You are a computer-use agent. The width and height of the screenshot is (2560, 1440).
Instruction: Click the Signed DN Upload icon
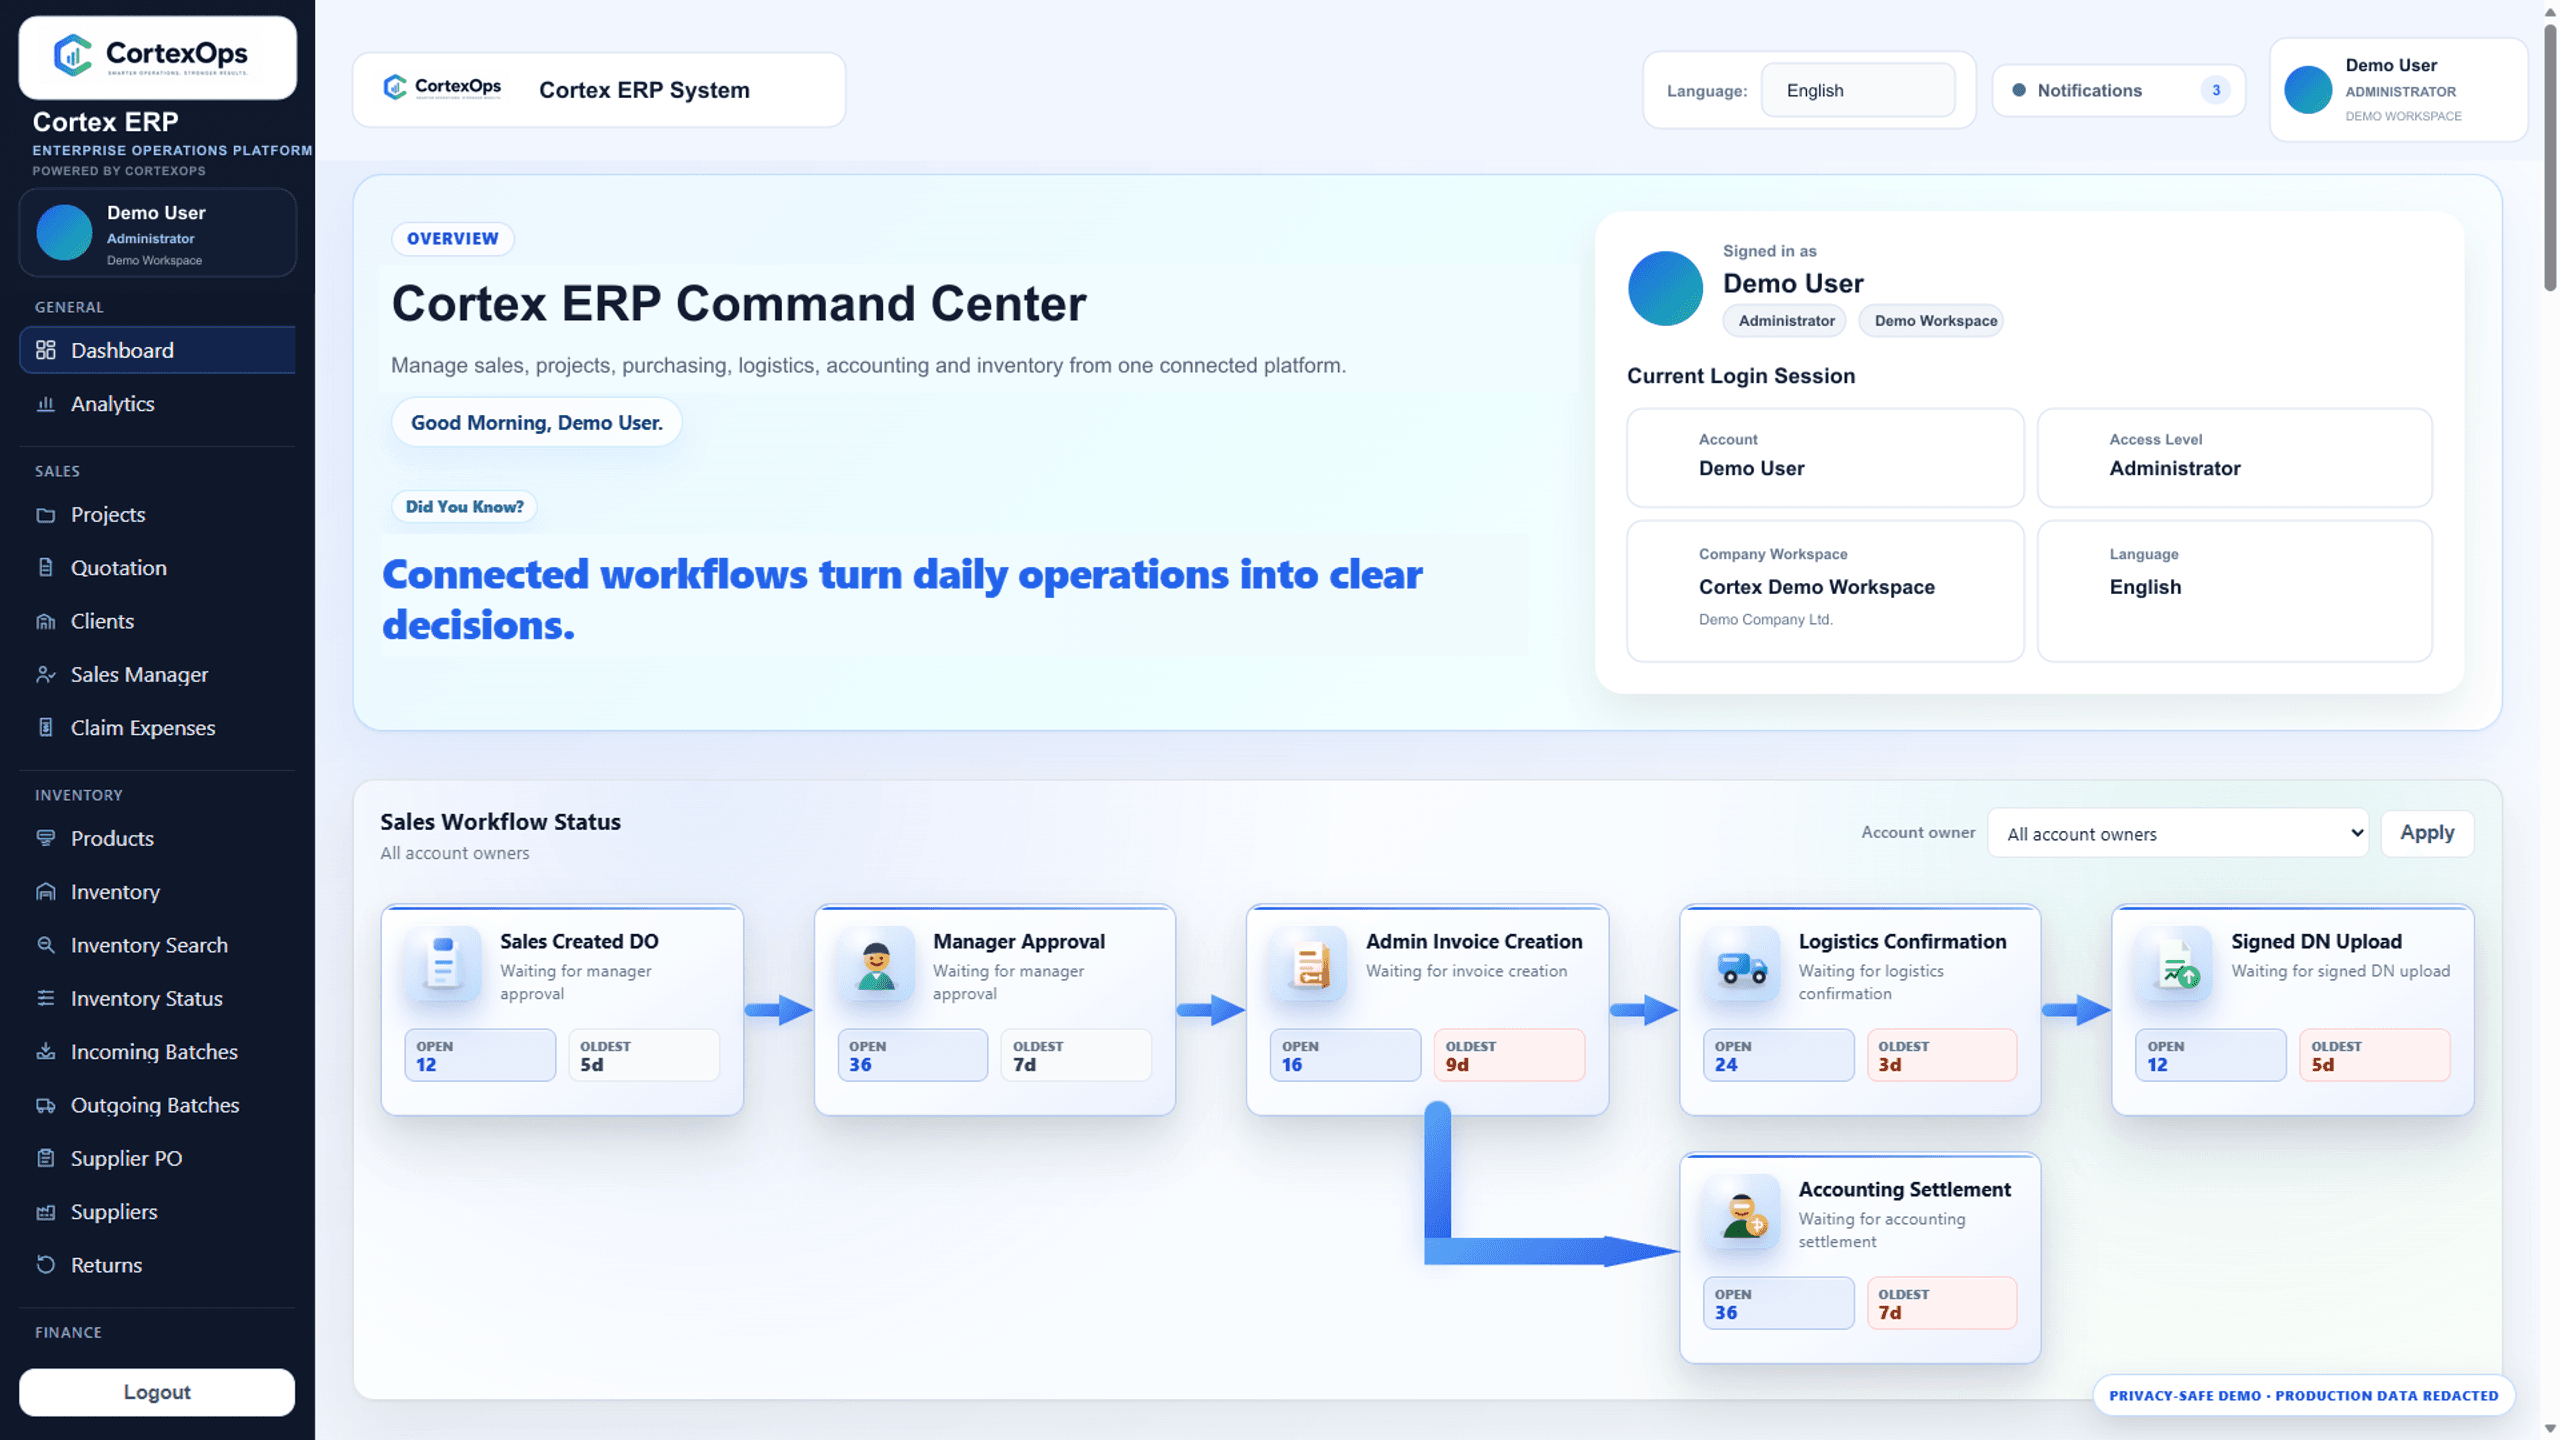click(x=2174, y=964)
